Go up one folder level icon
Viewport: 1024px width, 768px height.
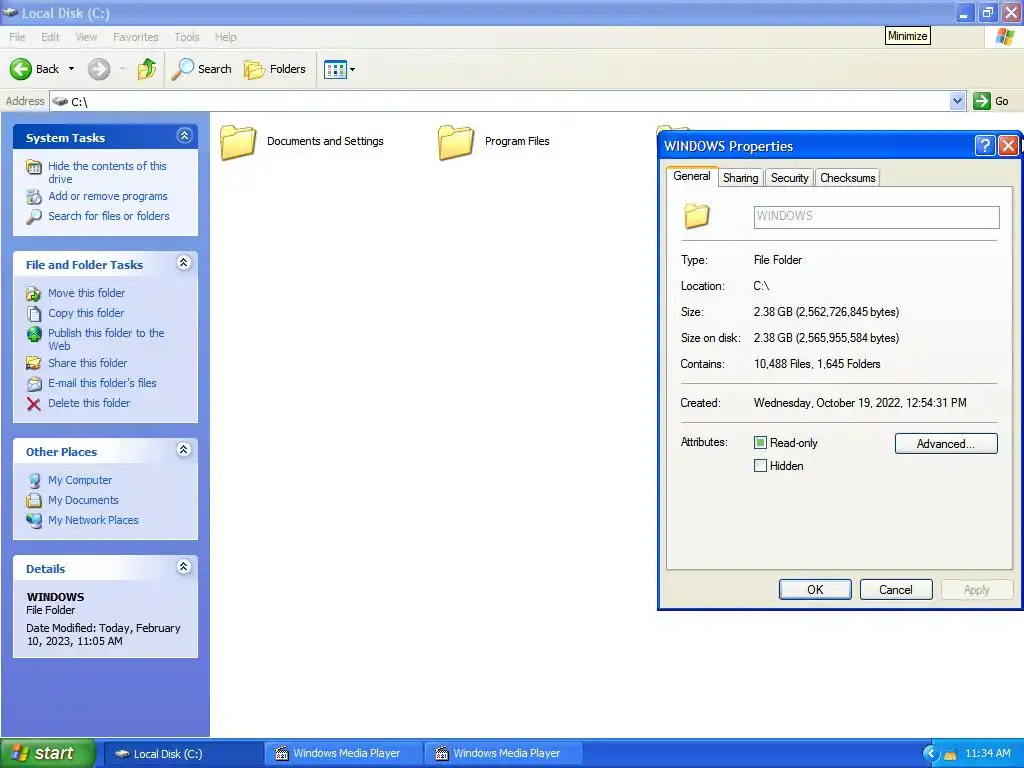147,69
